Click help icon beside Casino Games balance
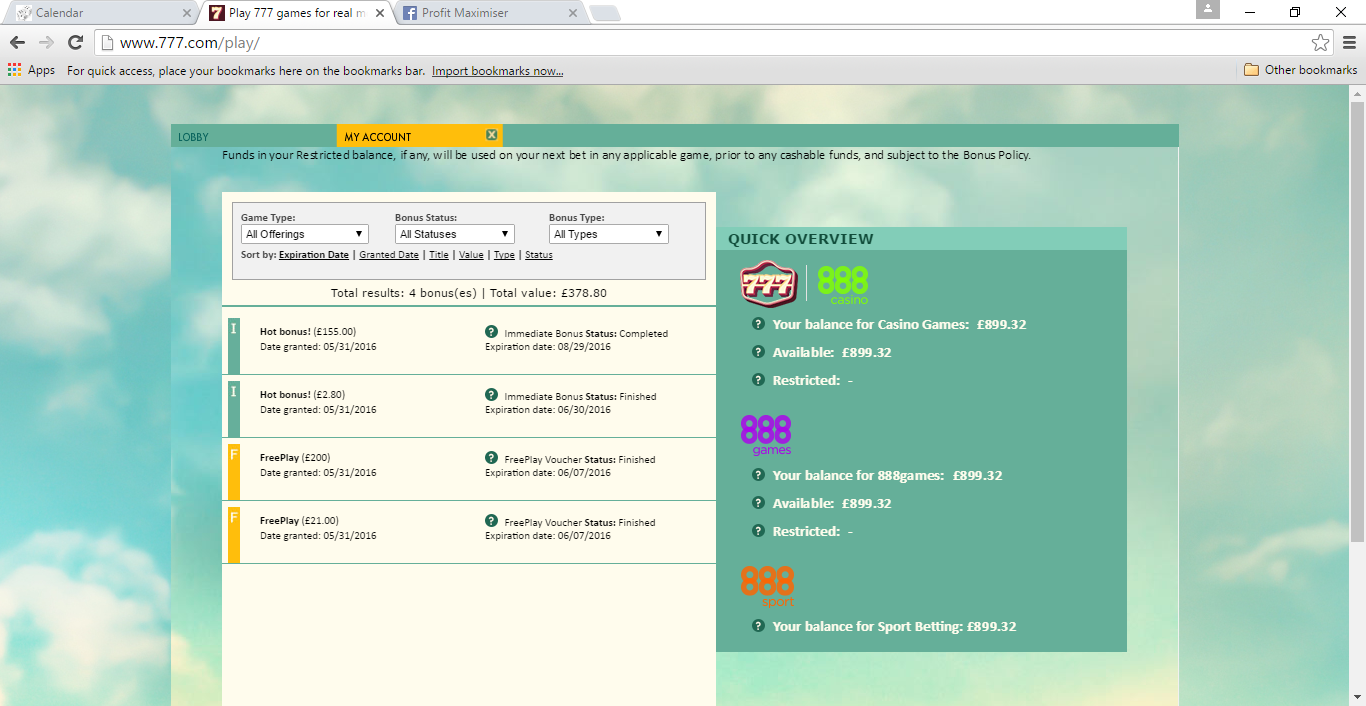Image resolution: width=1366 pixels, height=706 pixels. pyautogui.click(x=758, y=324)
